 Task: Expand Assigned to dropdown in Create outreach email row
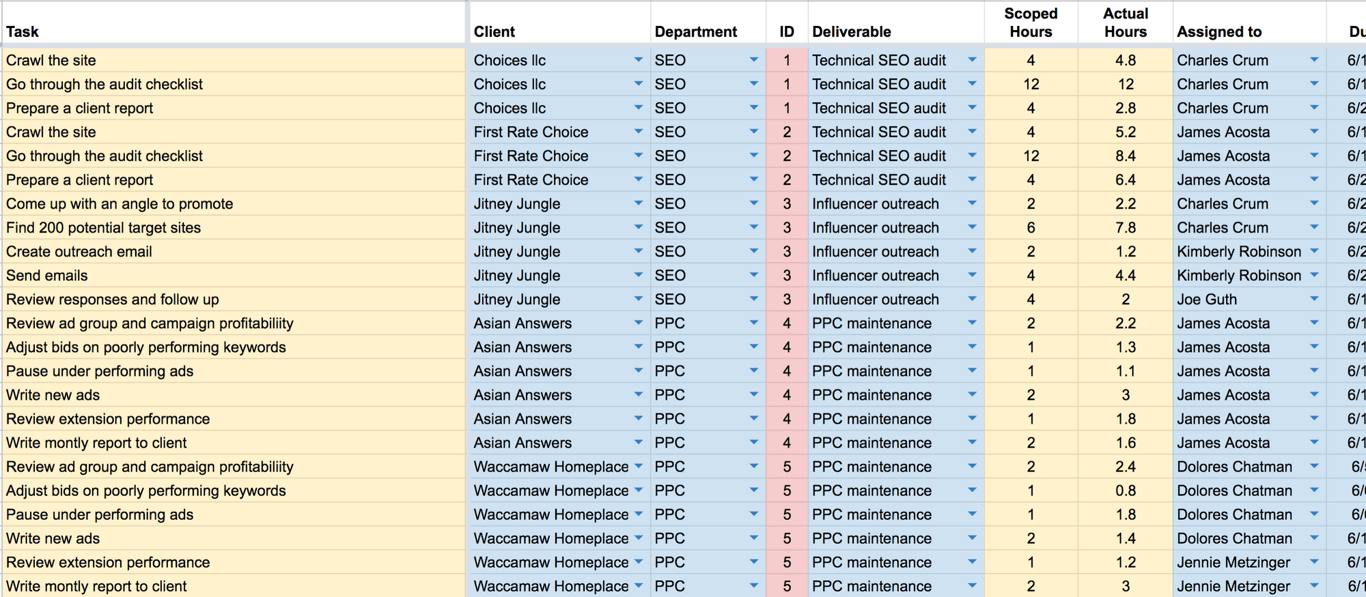pos(1314,251)
